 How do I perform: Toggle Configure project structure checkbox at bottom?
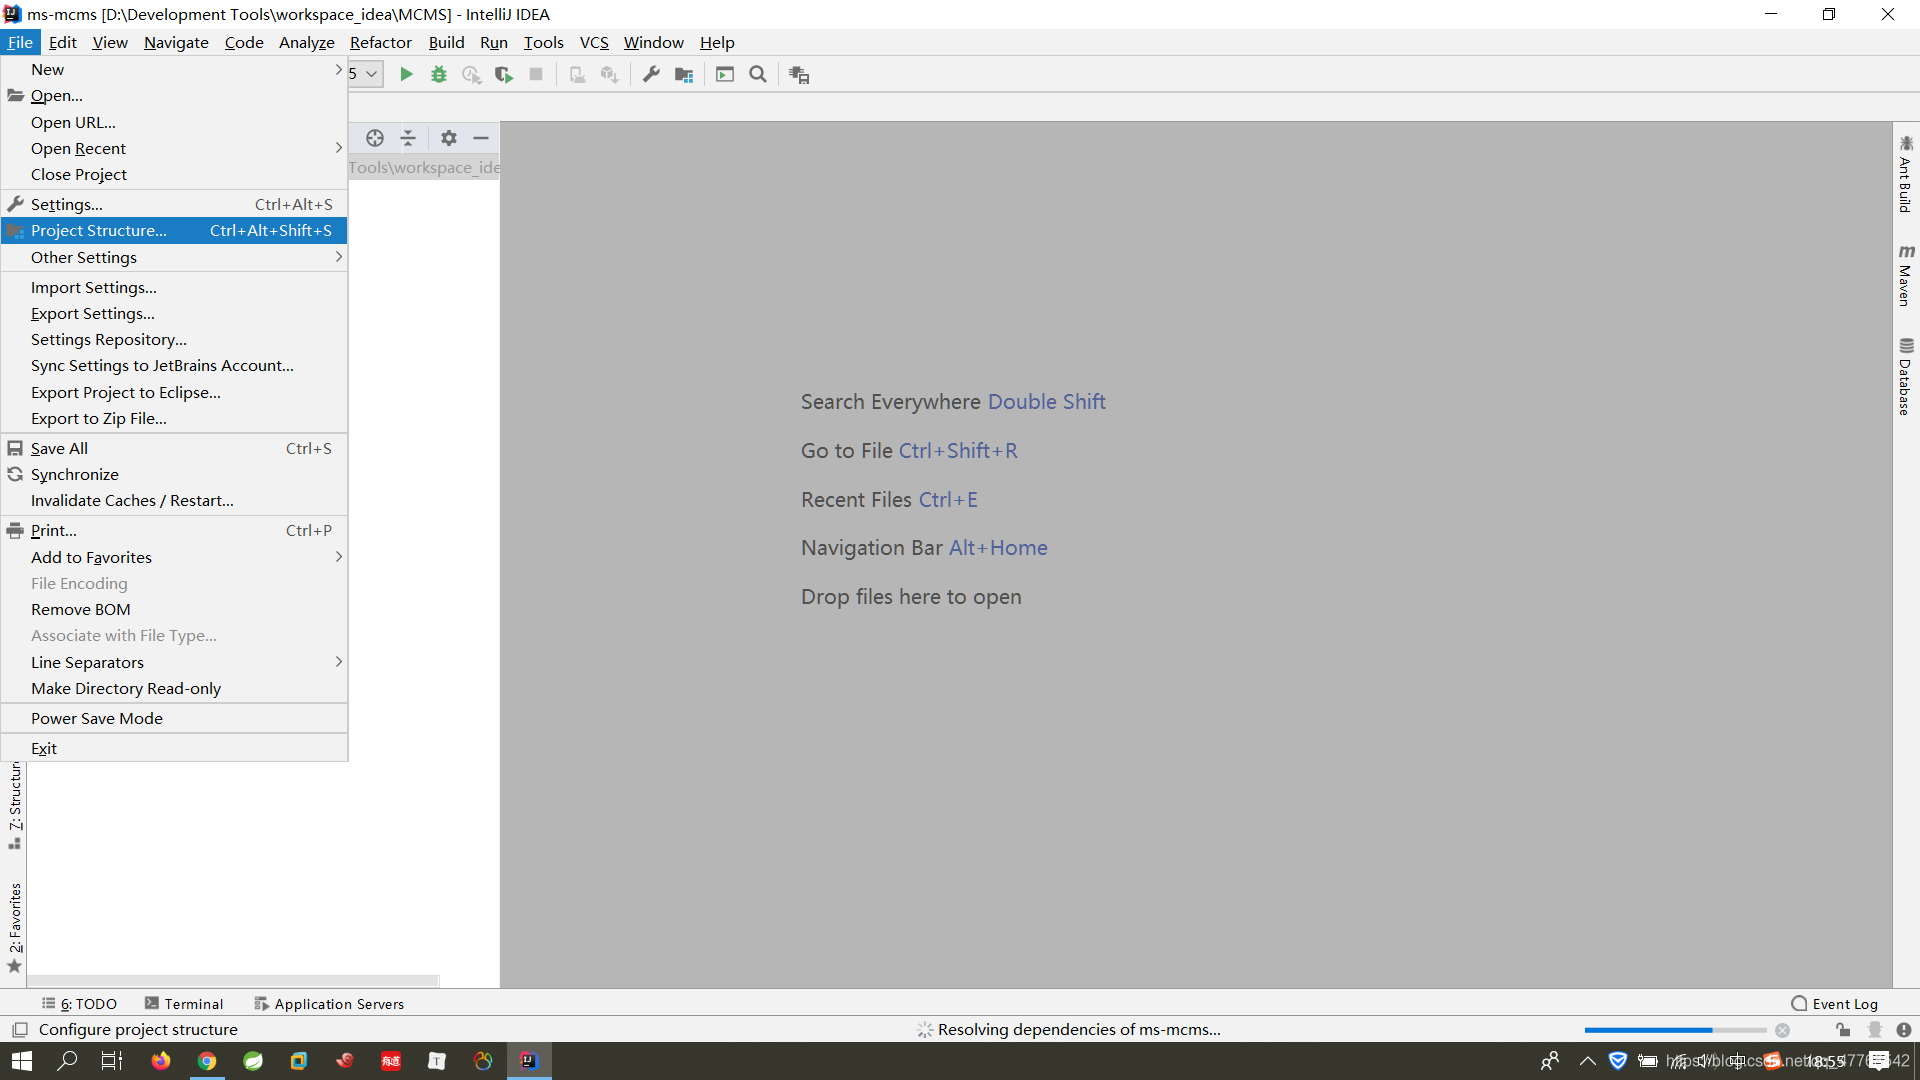coord(20,1029)
